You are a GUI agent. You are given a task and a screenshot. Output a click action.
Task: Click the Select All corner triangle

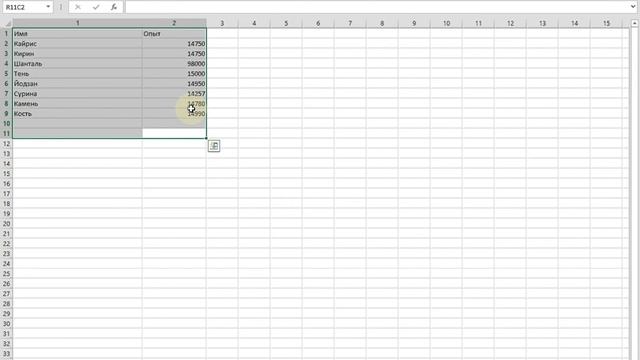(x=7, y=23)
